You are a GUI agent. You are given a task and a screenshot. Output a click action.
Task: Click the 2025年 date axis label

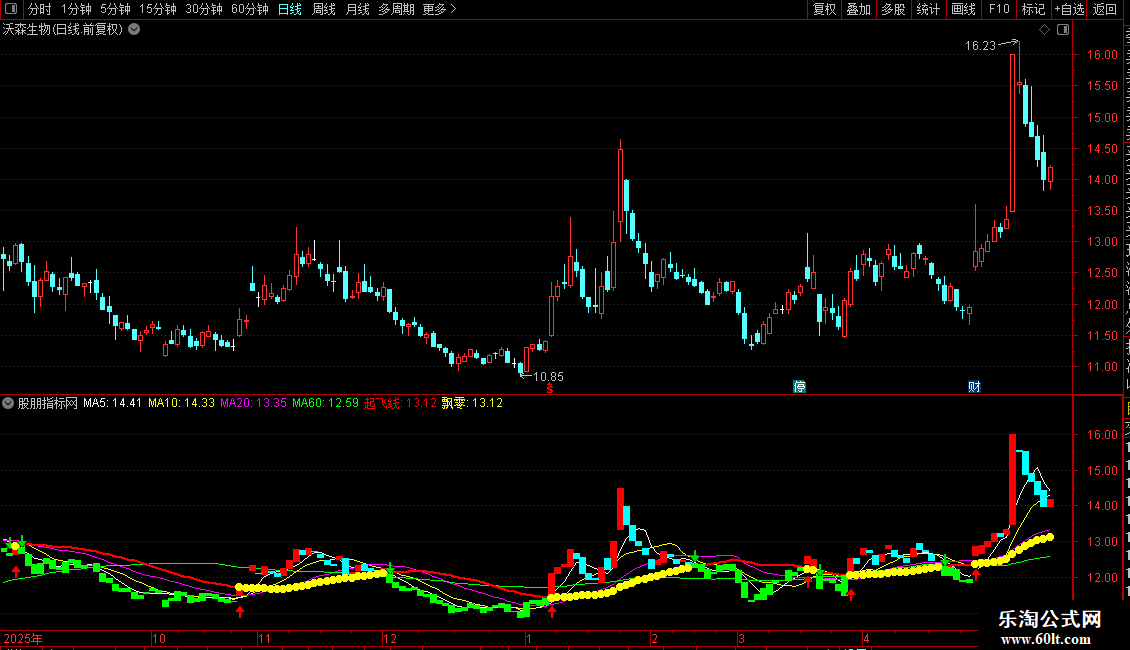[x=23, y=638]
